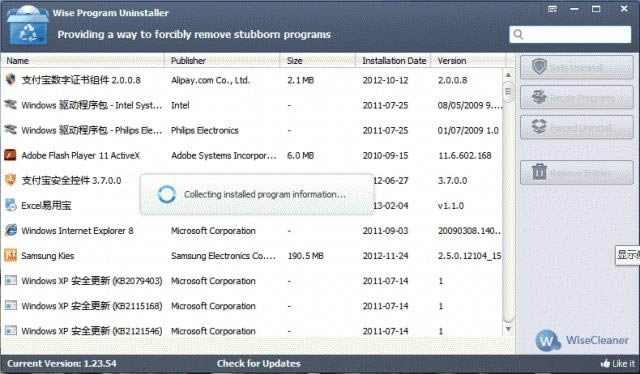The width and height of the screenshot is (640, 374).
Task: Click the 2012-10-12 installation date
Action: (385, 80)
